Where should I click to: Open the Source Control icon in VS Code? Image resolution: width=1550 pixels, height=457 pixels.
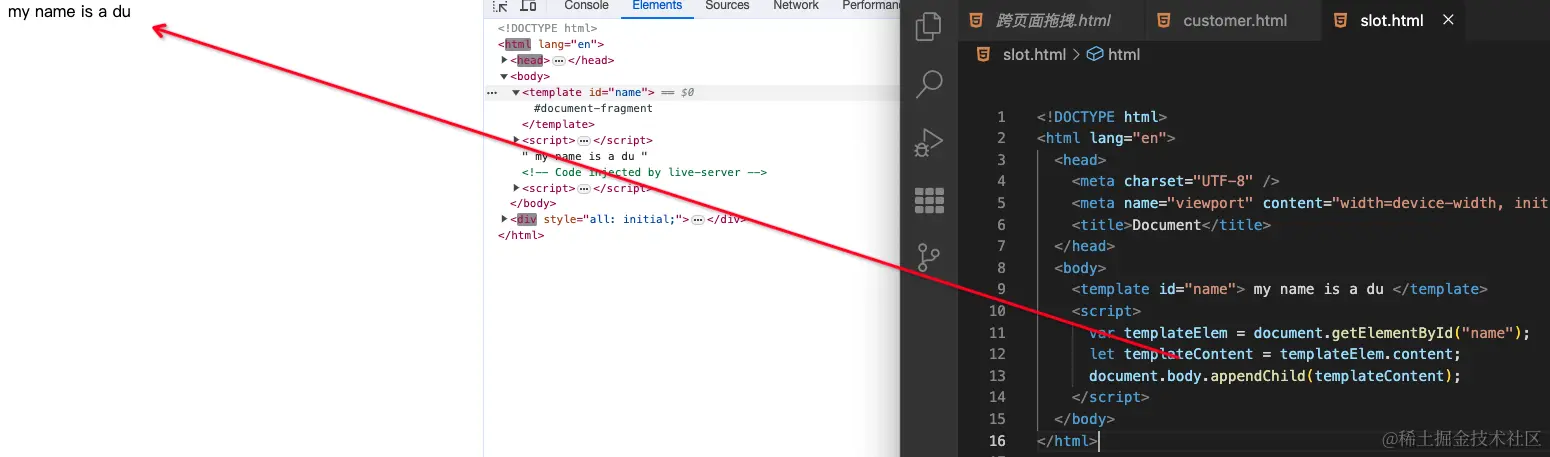(929, 258)
